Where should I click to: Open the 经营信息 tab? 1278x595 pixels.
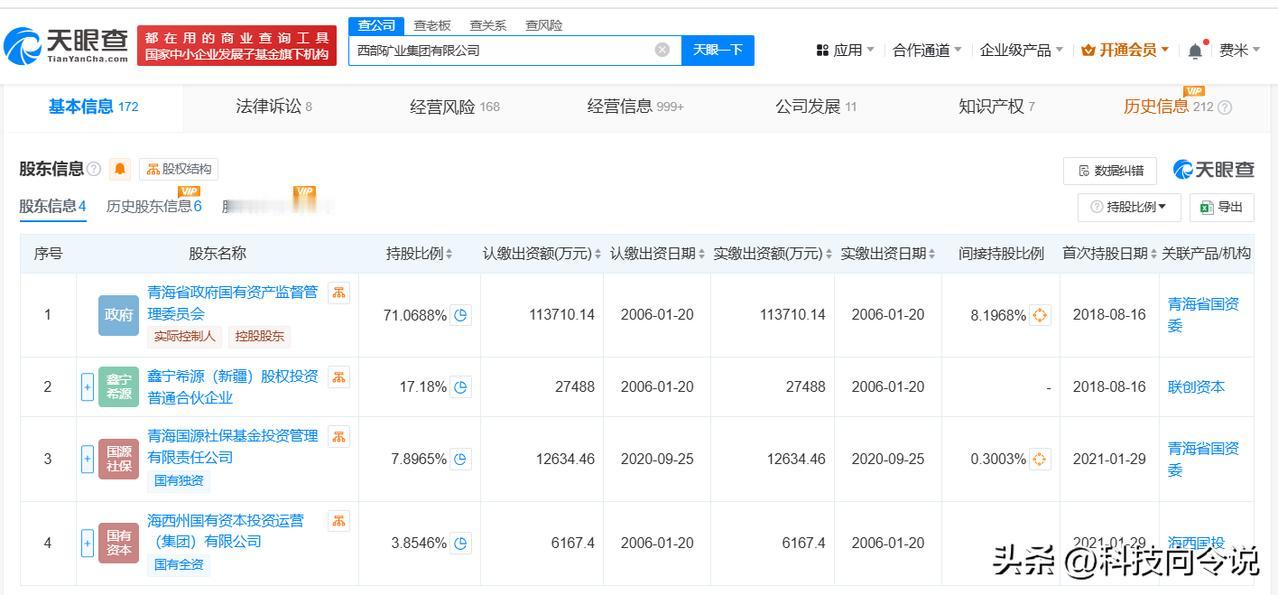pos(635,107)
